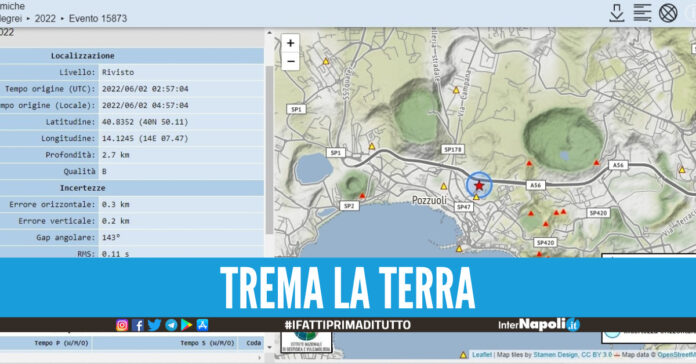Select UTC origin time 2022/06/02 02:57:04

pos(145,89)
